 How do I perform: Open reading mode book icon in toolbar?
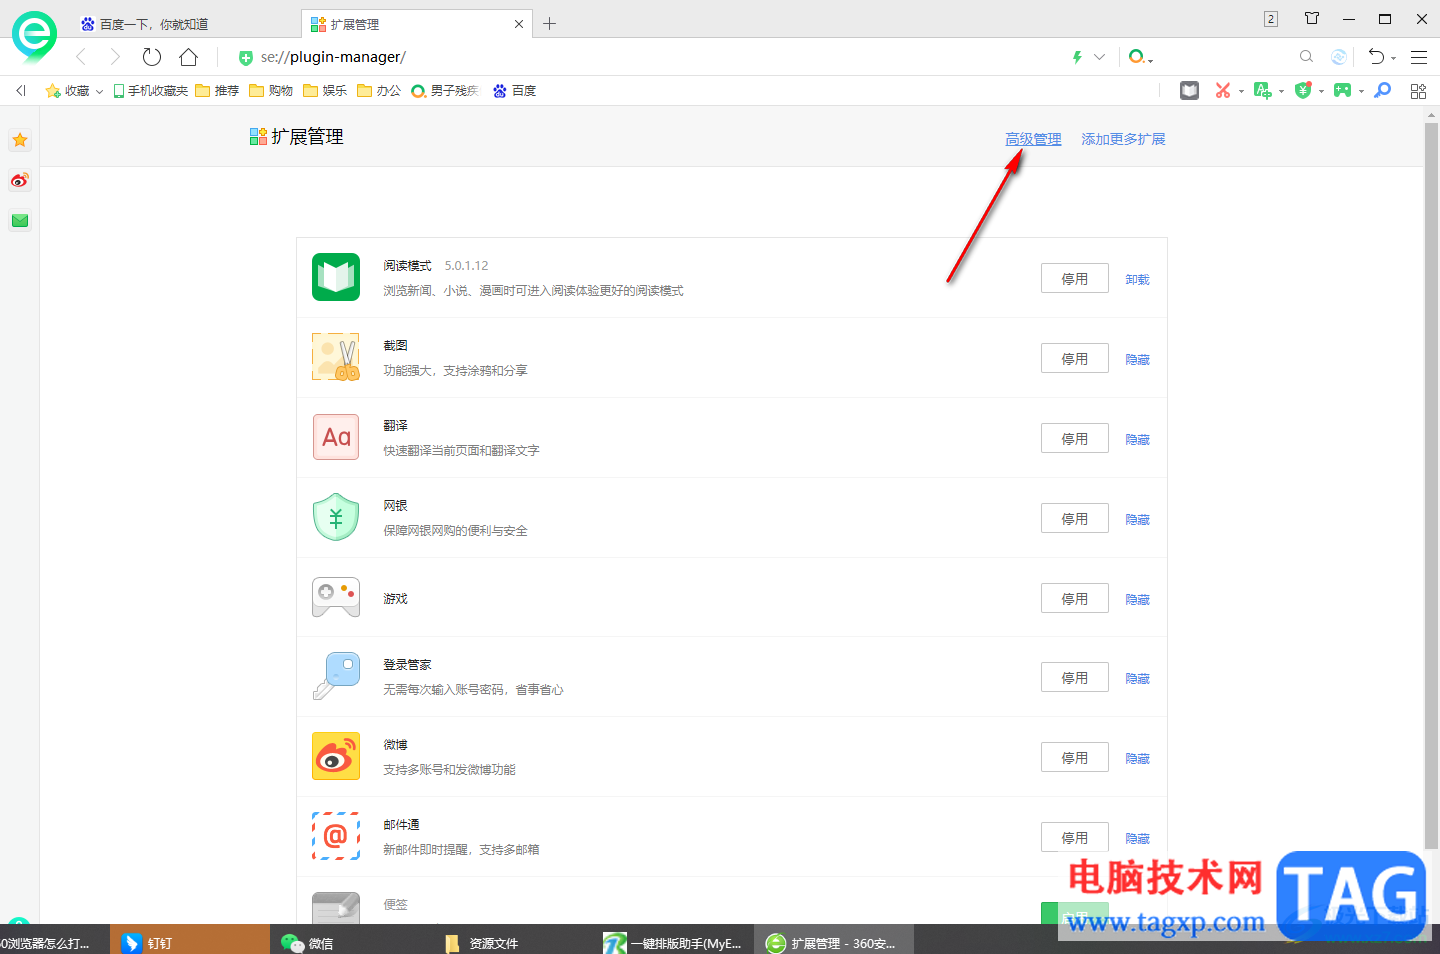click(1189, 90)
